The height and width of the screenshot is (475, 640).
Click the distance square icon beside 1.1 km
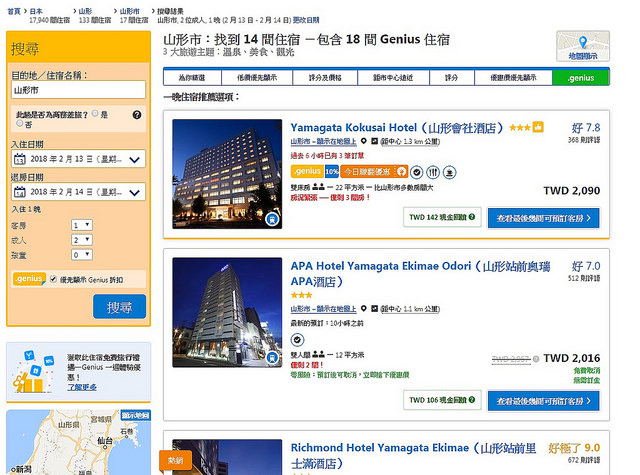[x=374, y=309]
